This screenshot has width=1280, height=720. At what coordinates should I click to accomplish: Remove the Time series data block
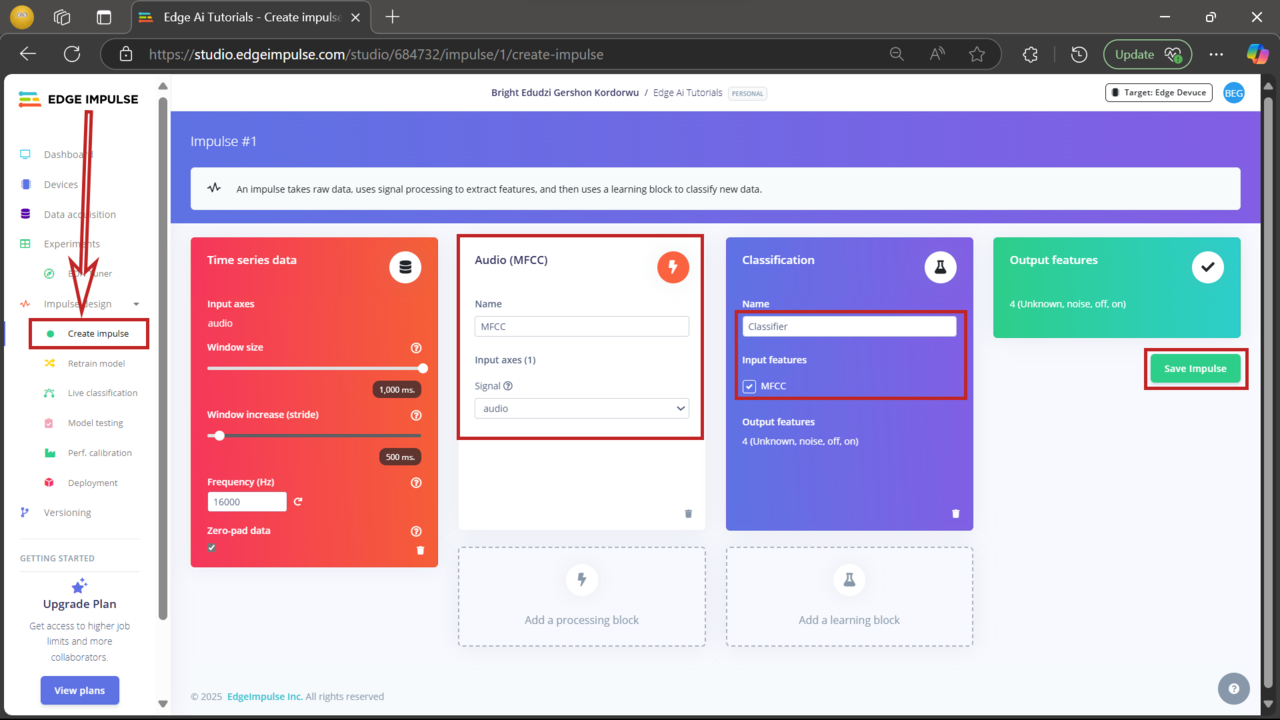(x=420, y=550)
